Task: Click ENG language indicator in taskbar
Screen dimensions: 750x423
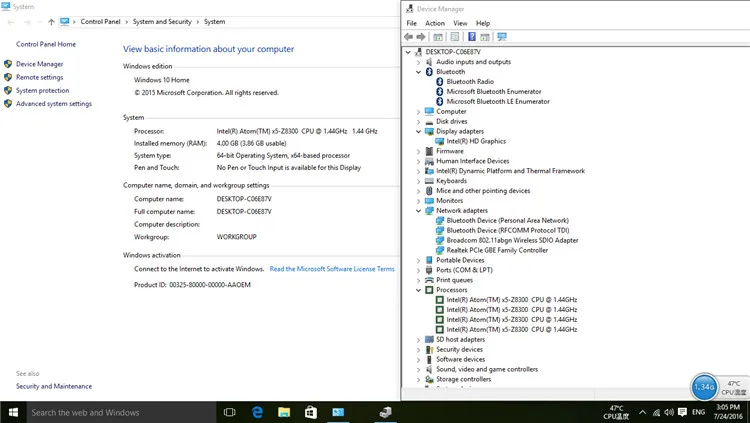Action: coord(698,412)
